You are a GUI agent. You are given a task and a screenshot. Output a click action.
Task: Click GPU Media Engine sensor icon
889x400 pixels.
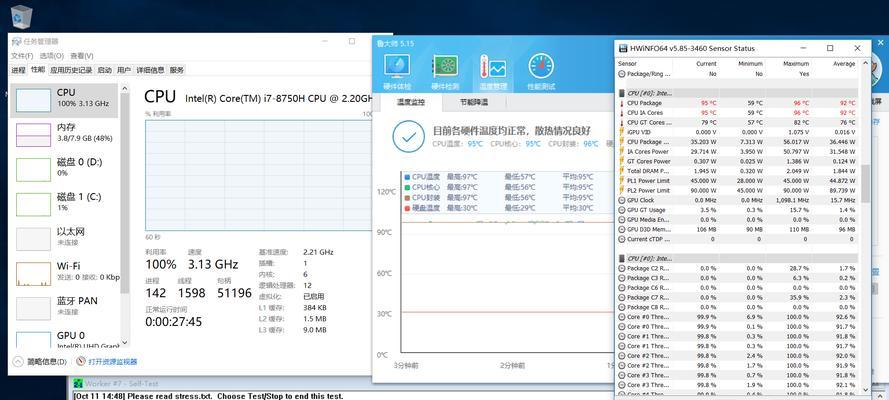click(x=621, y=220)
